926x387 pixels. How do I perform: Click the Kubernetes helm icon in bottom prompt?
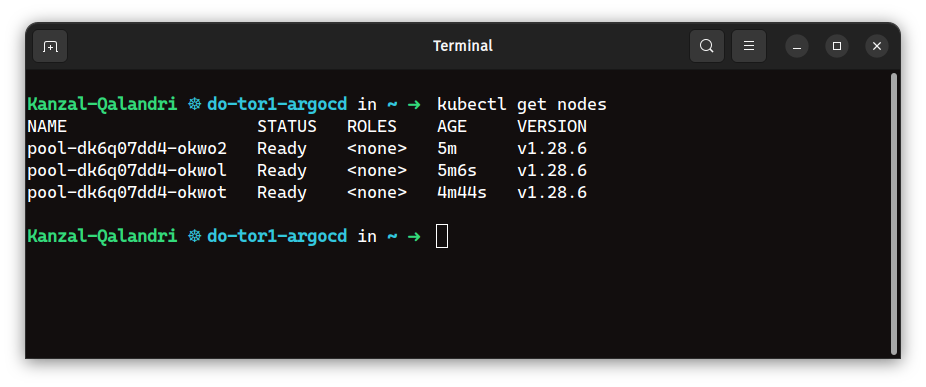194,236
